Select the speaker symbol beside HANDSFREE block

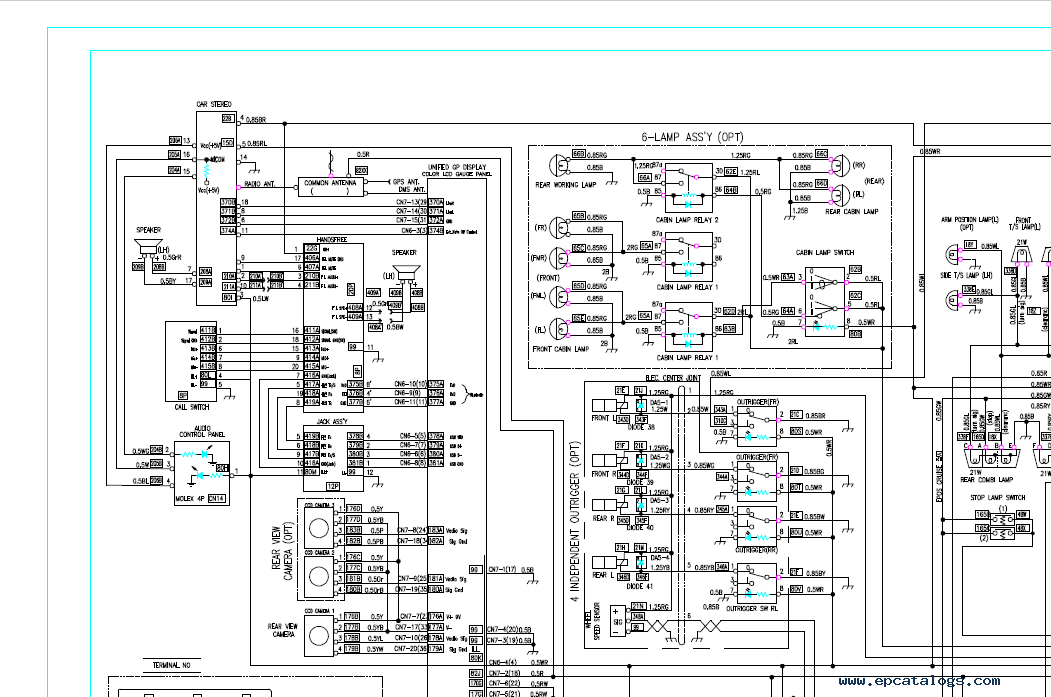pos(406,273)
